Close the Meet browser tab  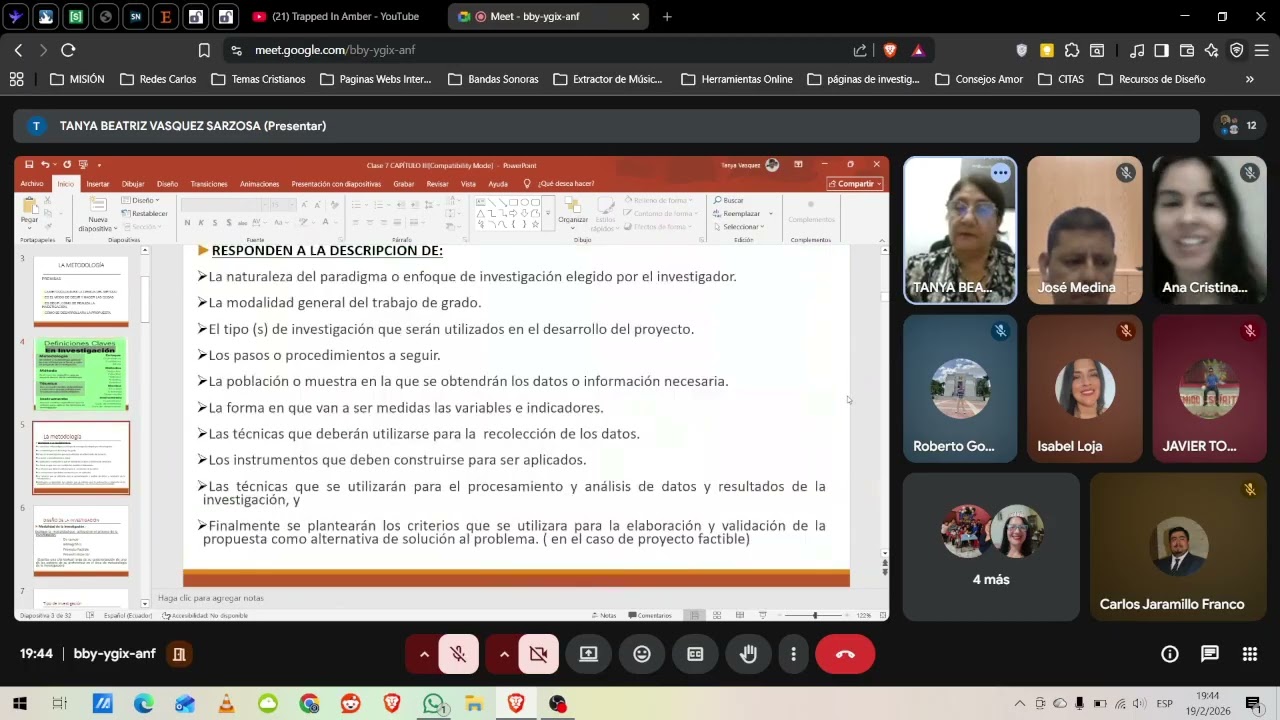click(635, 16)
